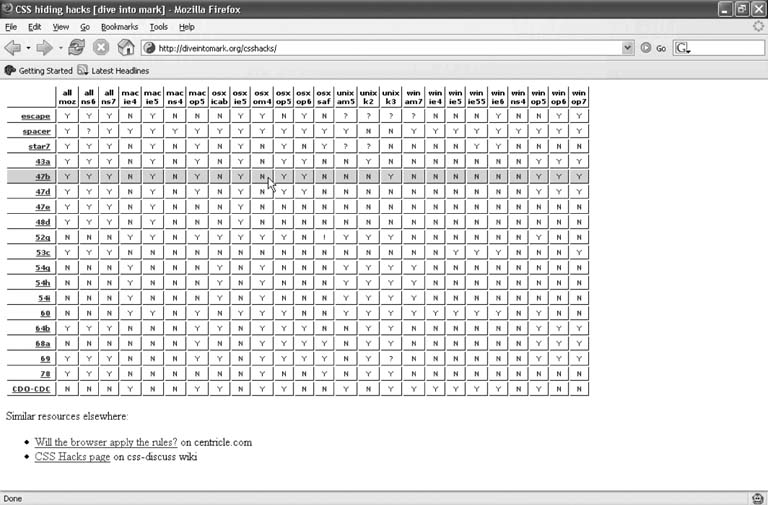The width and height of the screenshot is (768, 505).
Task: Open the Forward button history dropdown arrow
Action: pos(60,48)
